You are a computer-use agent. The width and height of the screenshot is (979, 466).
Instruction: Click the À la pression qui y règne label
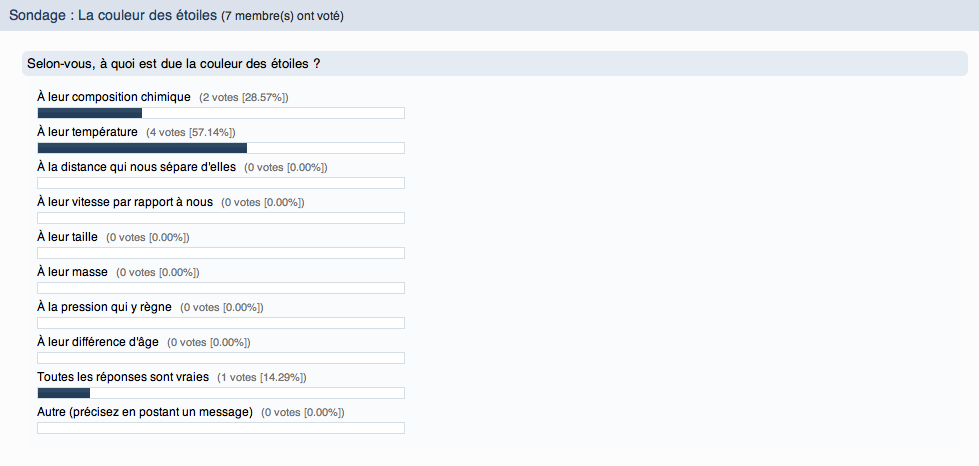tap(104, 307)
